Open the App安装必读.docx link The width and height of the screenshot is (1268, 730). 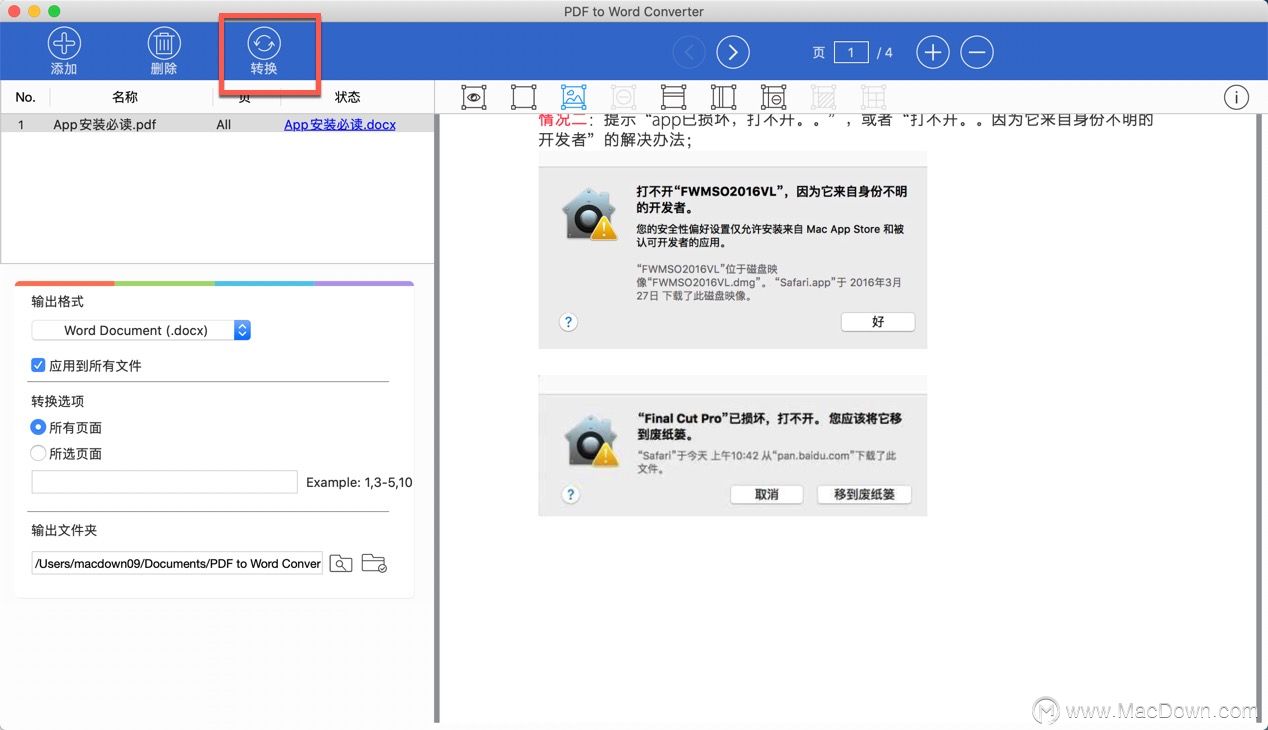coord(340,125)
